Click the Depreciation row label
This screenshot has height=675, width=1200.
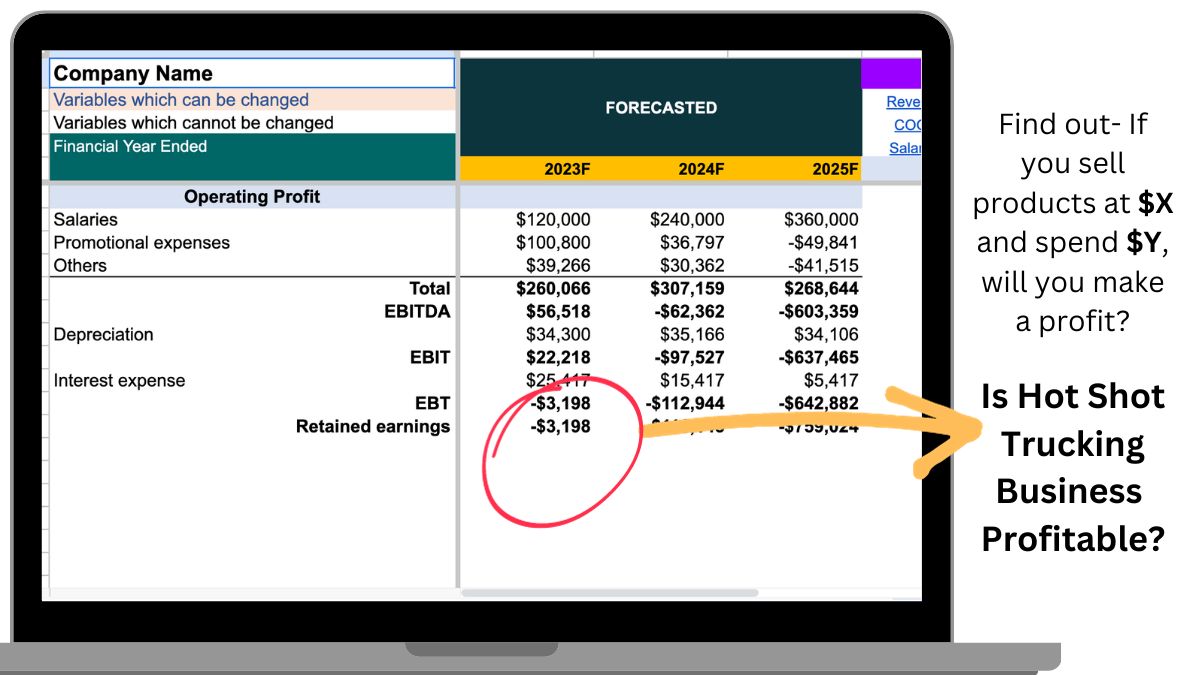(x=104, y=335)
